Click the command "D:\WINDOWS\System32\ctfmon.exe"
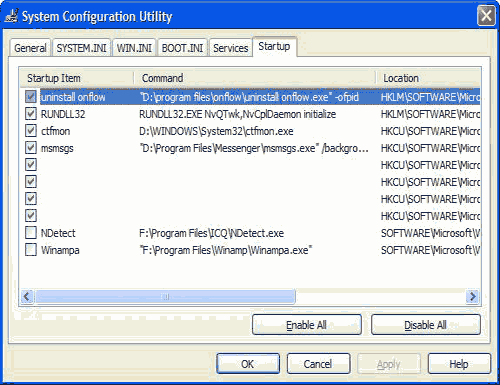This screenshot has width=500, height=385. click(216, 131)
